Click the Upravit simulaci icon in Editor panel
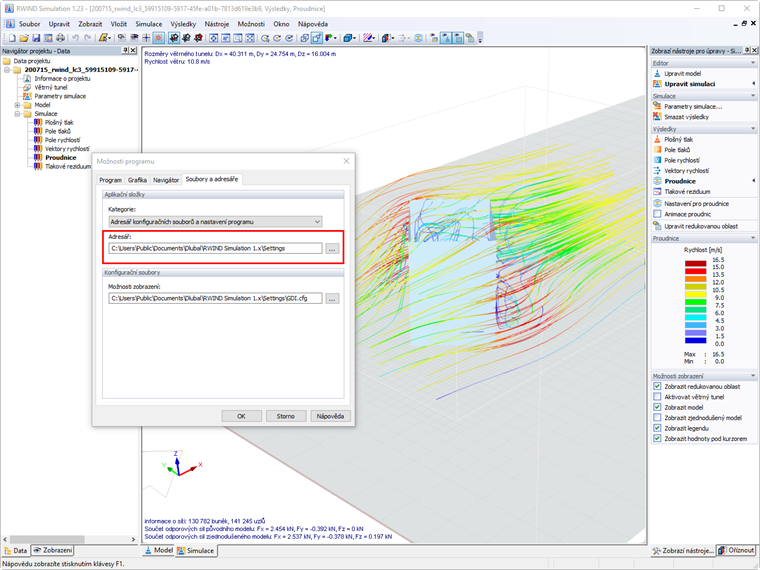The width and height of the screenshot is (760, 570). [x=657, y=84]
